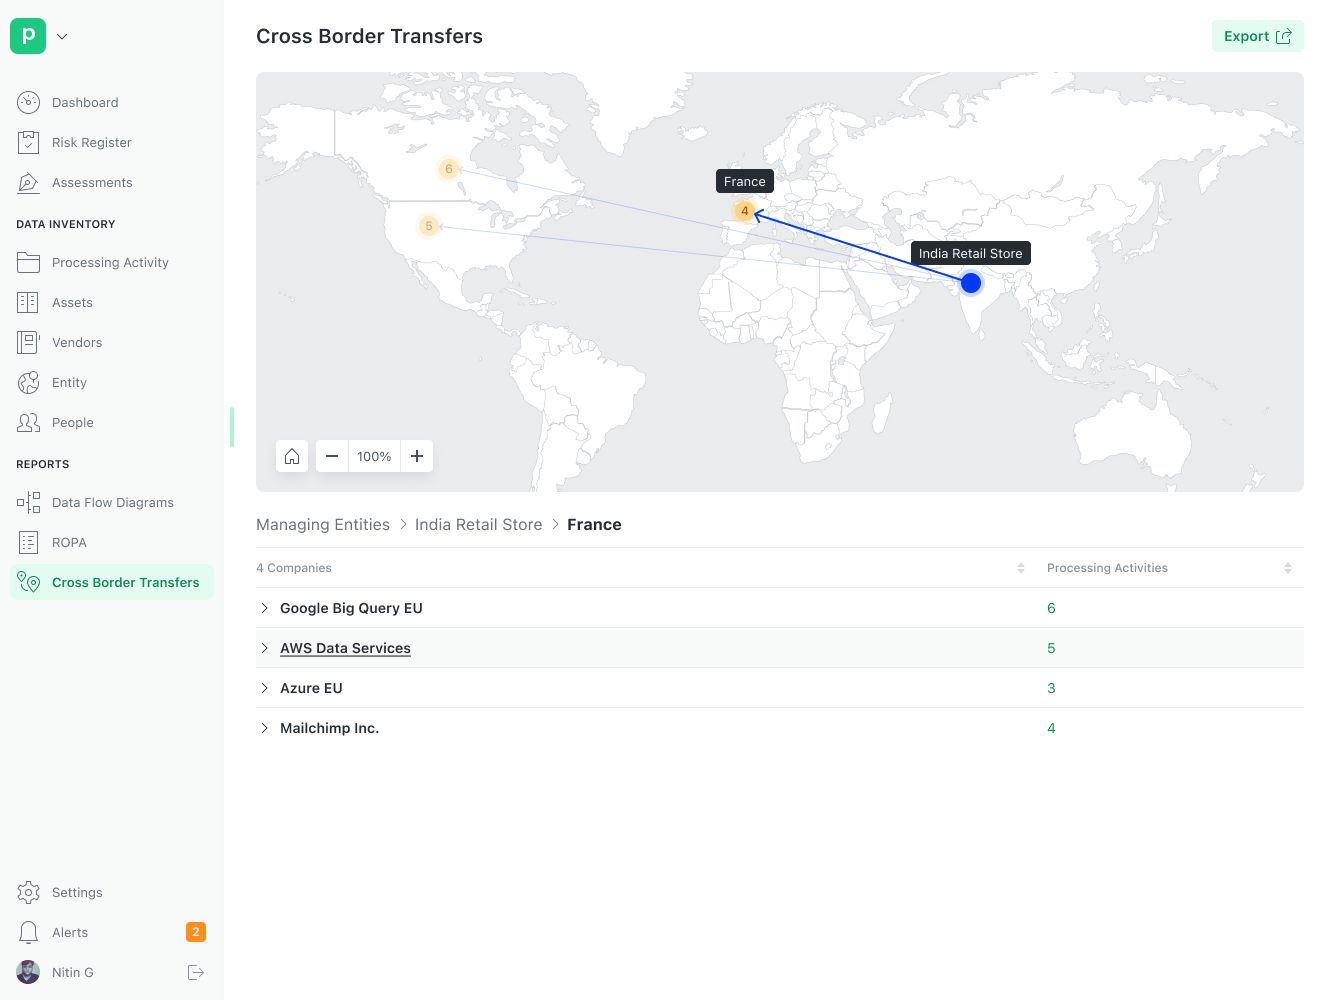
Task: Select Cross Border Transfers in the sidebar
Action: point(126,582)
